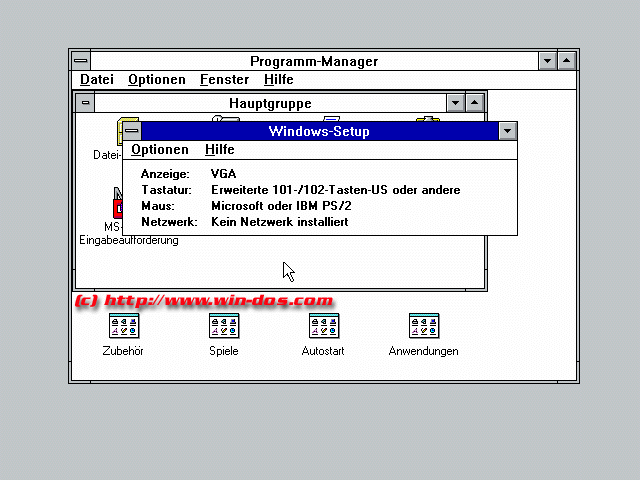Open the Datei menu in Programm-Manager
Screen dimensions: 640x480
pos(97,80)
